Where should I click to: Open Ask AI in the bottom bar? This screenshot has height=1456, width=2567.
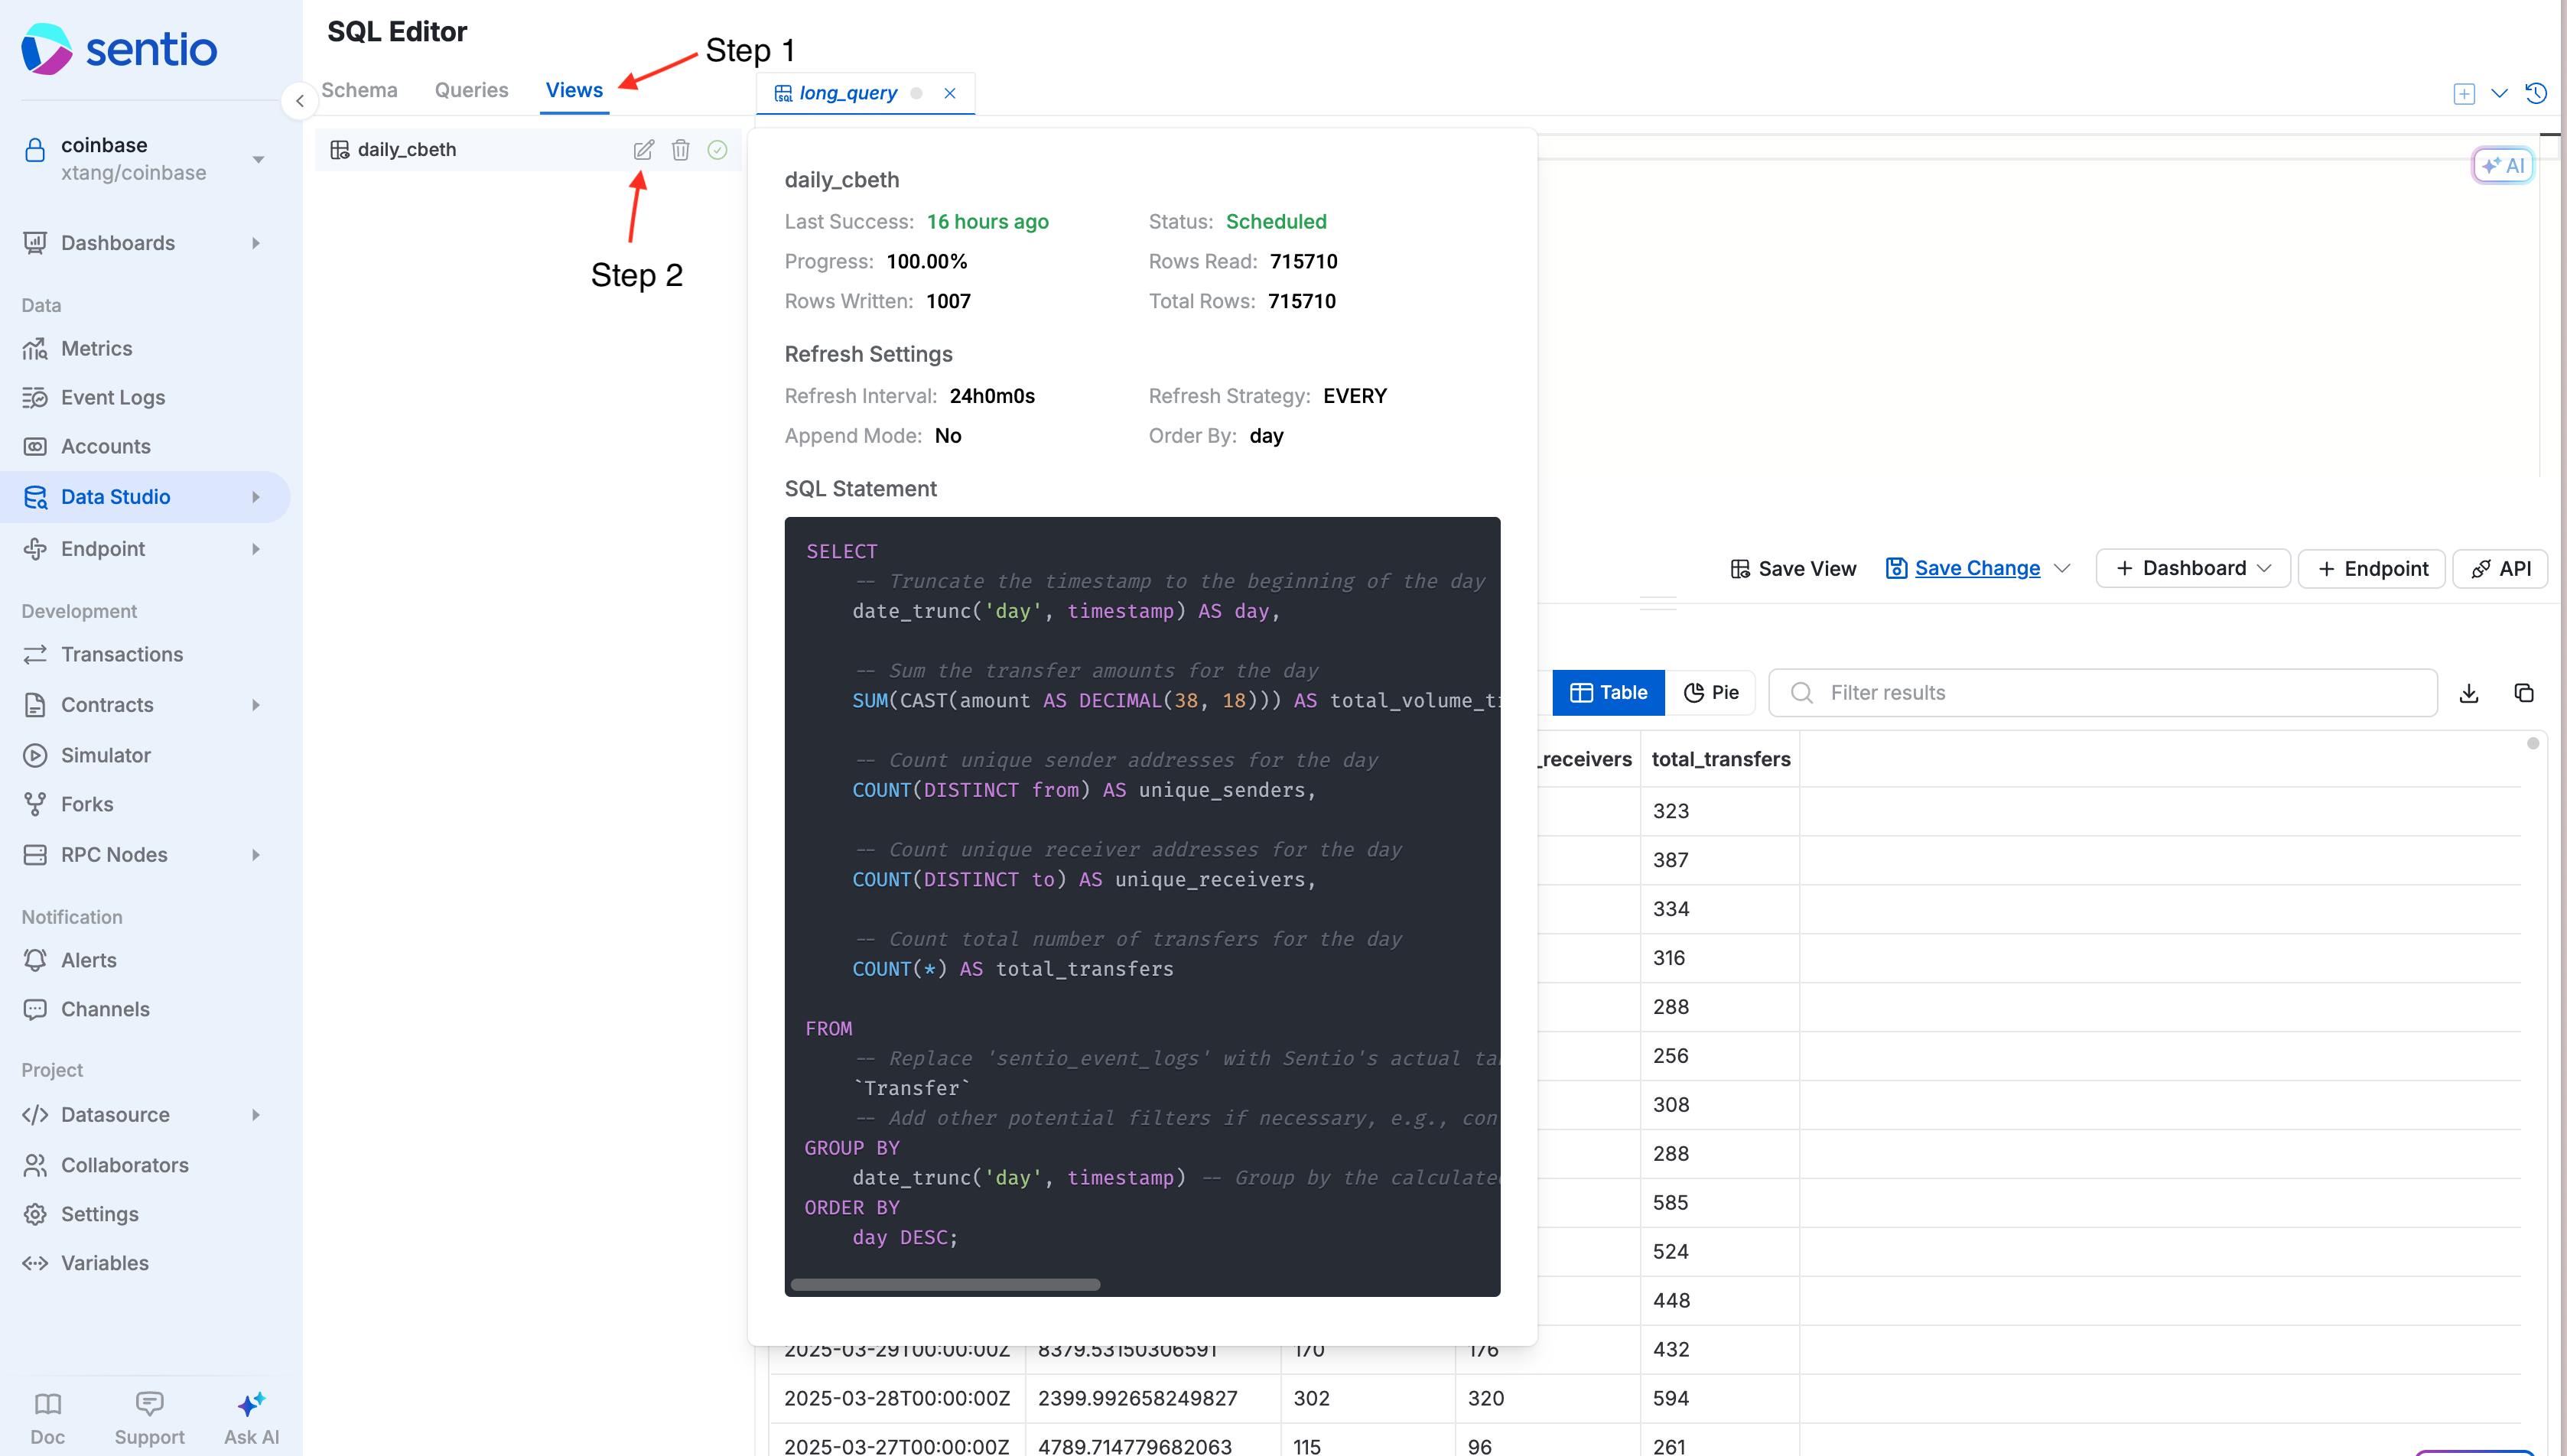click(251, 1417)
